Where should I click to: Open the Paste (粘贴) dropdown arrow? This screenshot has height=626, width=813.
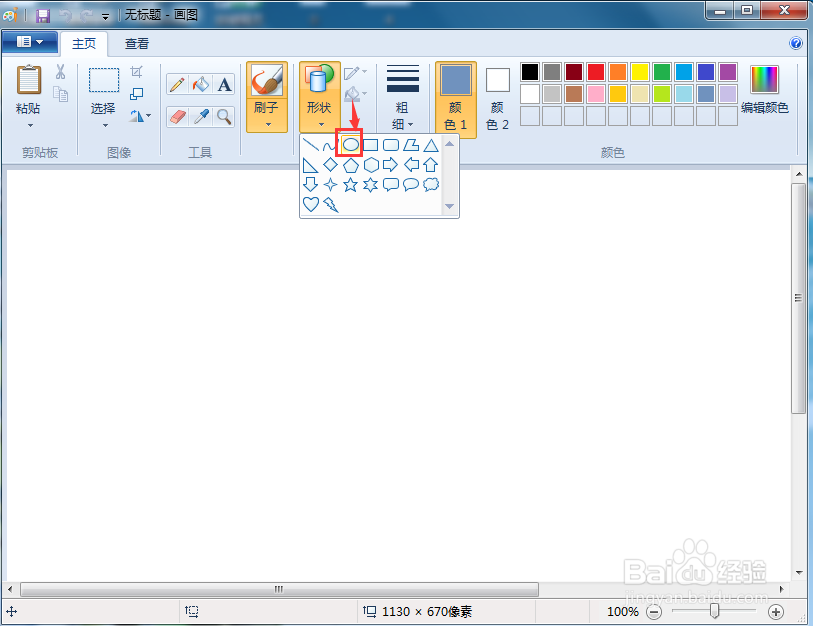pyautogui.click(x=30, y=126)
